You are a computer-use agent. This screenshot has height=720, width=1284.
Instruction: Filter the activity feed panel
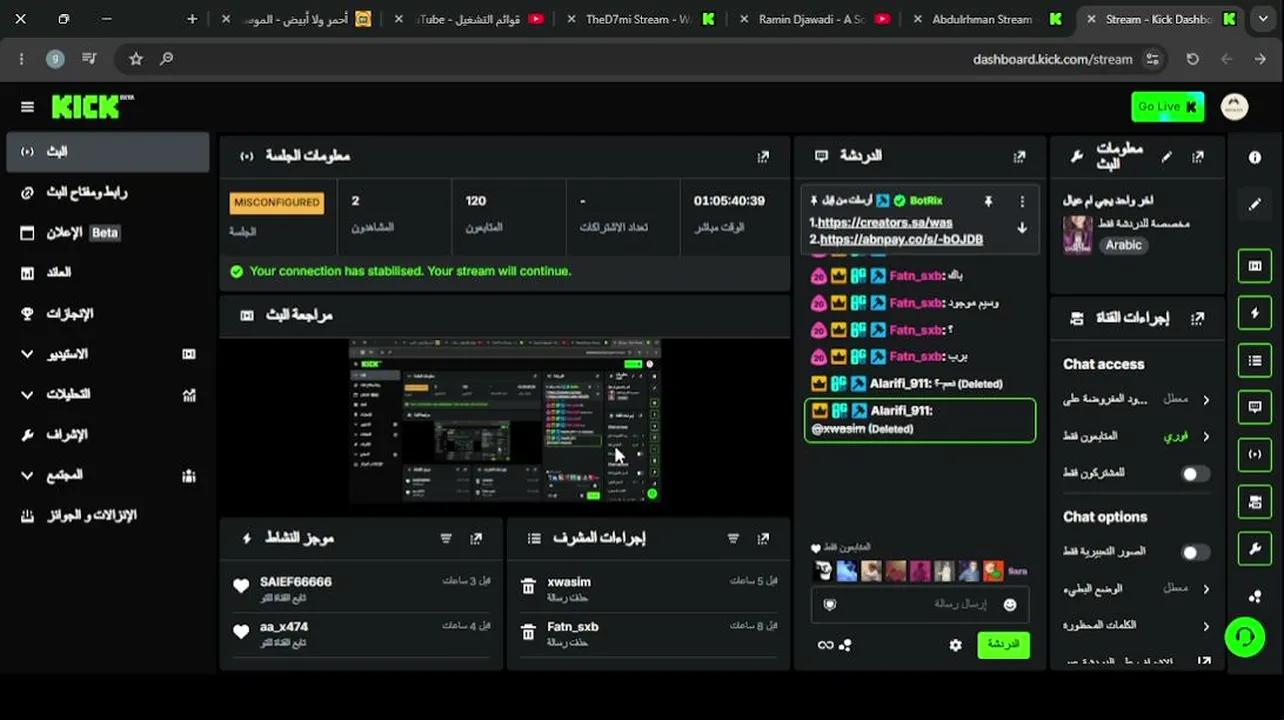pos(446,538)
